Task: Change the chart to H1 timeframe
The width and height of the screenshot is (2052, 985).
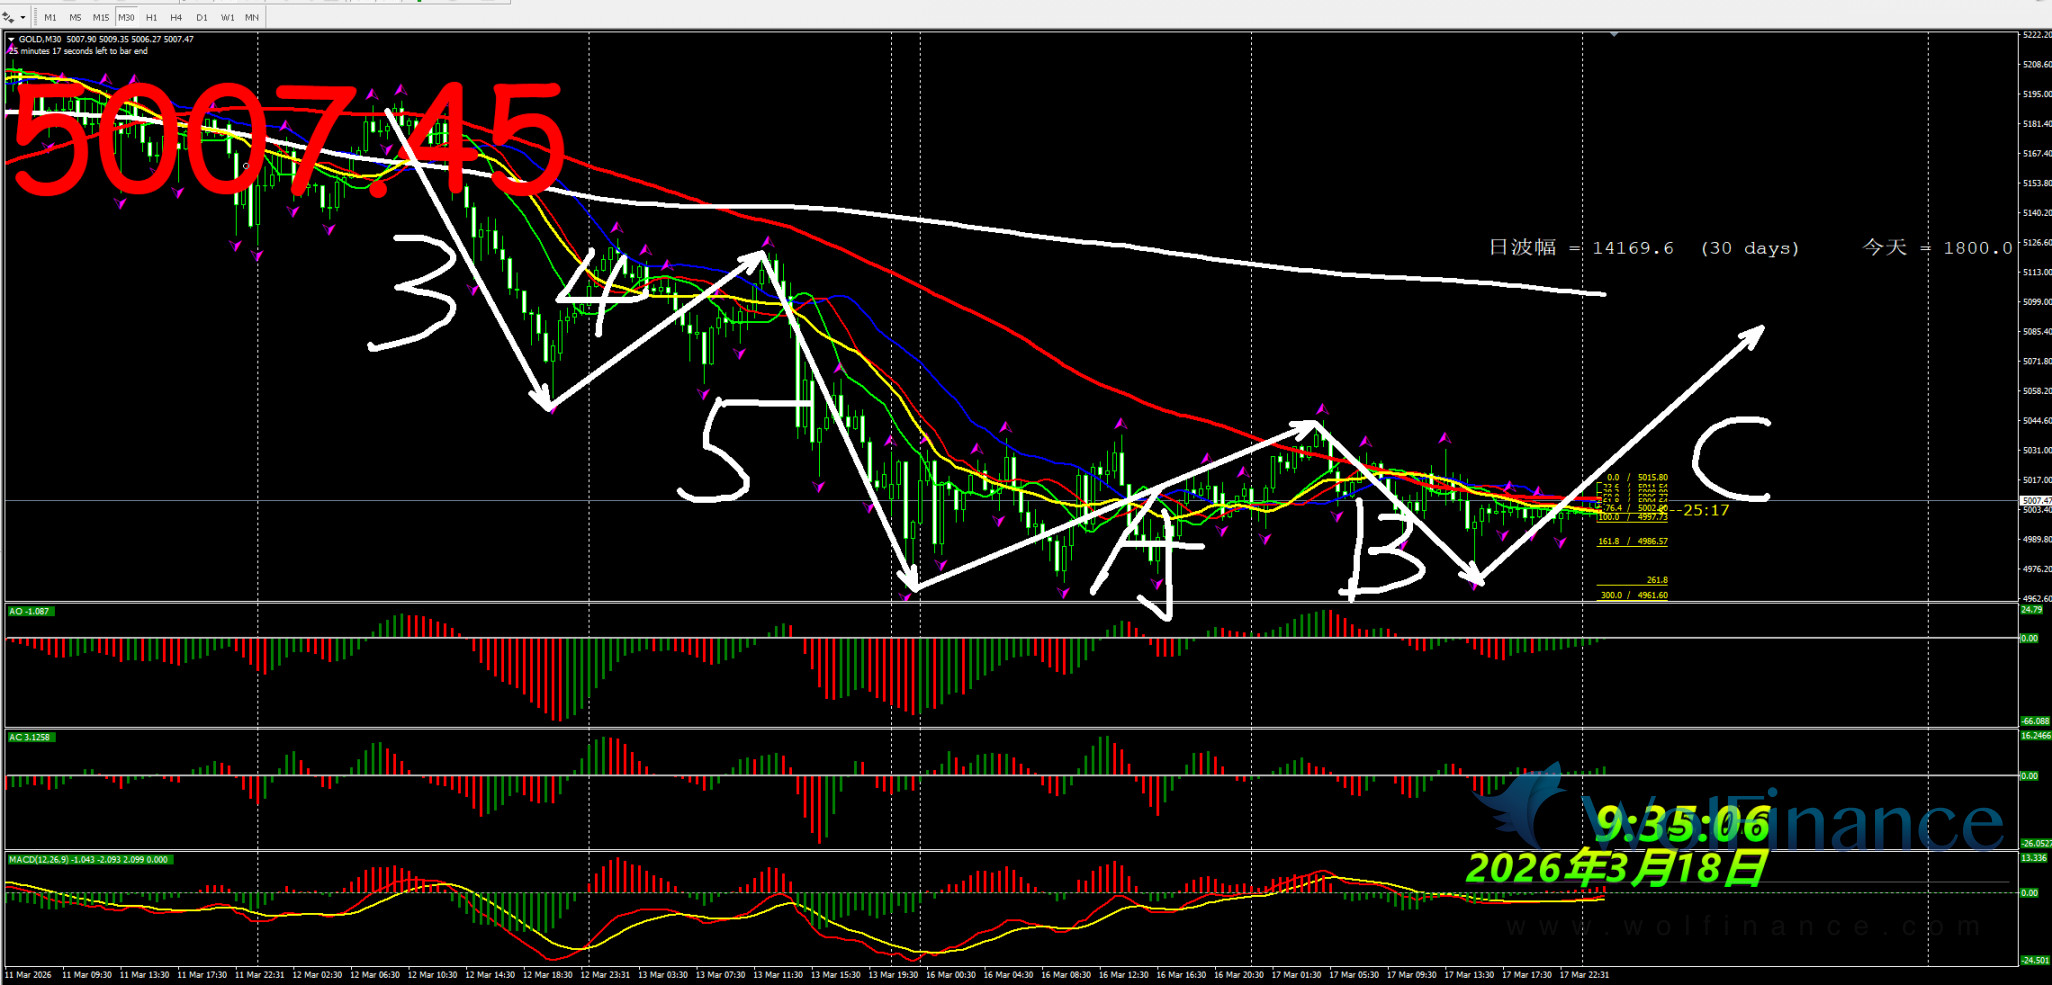Action: click(151, 17)
